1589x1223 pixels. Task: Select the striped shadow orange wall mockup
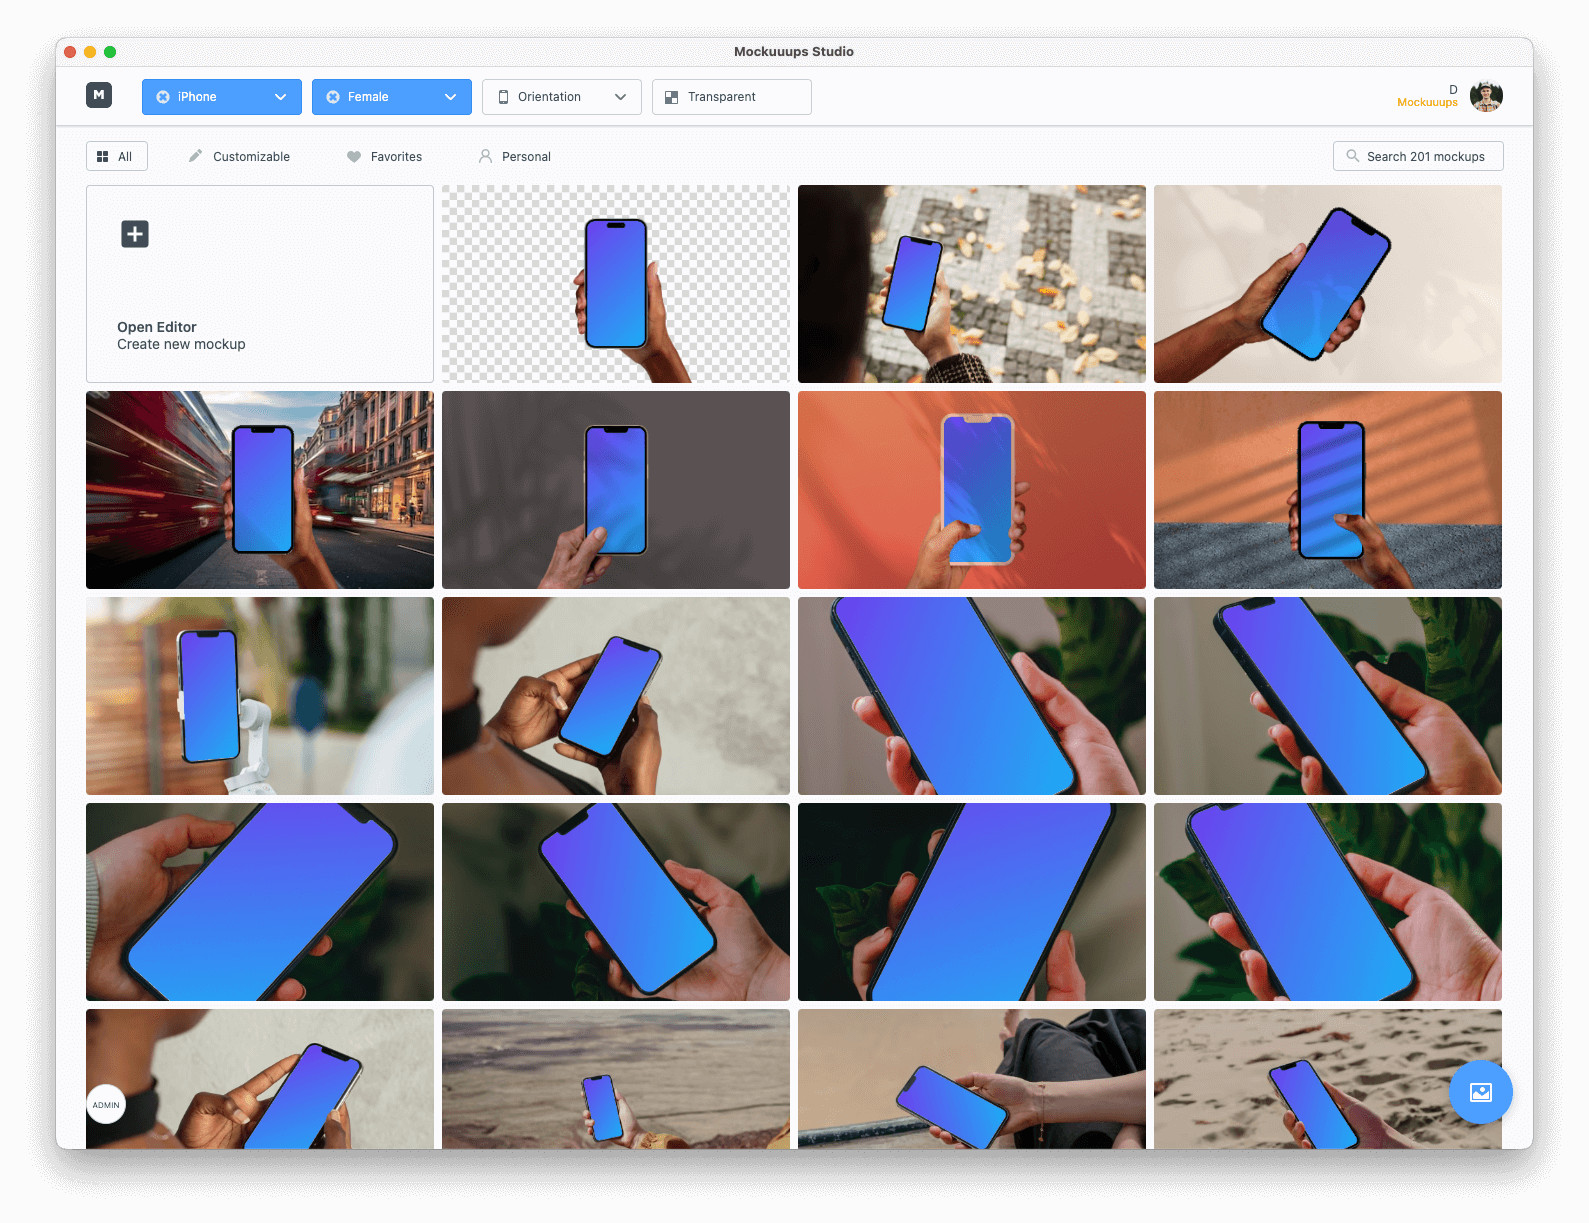pos(1328,490)
